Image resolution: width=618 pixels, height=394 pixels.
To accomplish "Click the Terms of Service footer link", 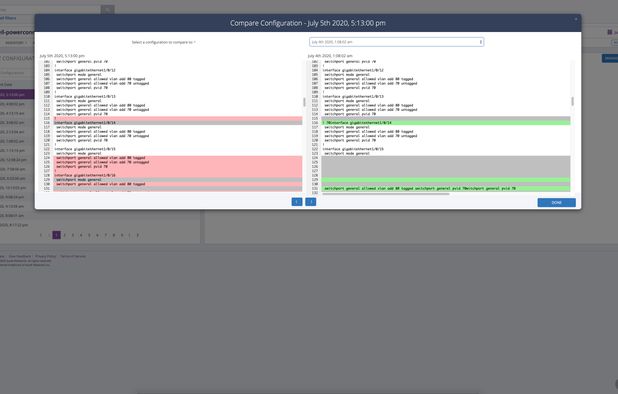I will click(73, 256).
